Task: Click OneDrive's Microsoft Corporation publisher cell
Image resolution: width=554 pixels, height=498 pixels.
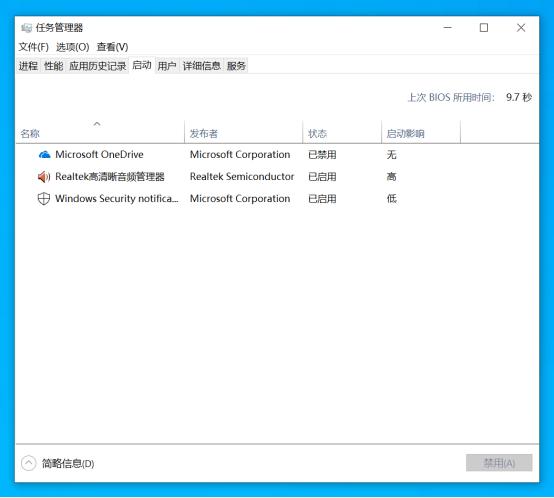Action: click(x=240, y=155)
